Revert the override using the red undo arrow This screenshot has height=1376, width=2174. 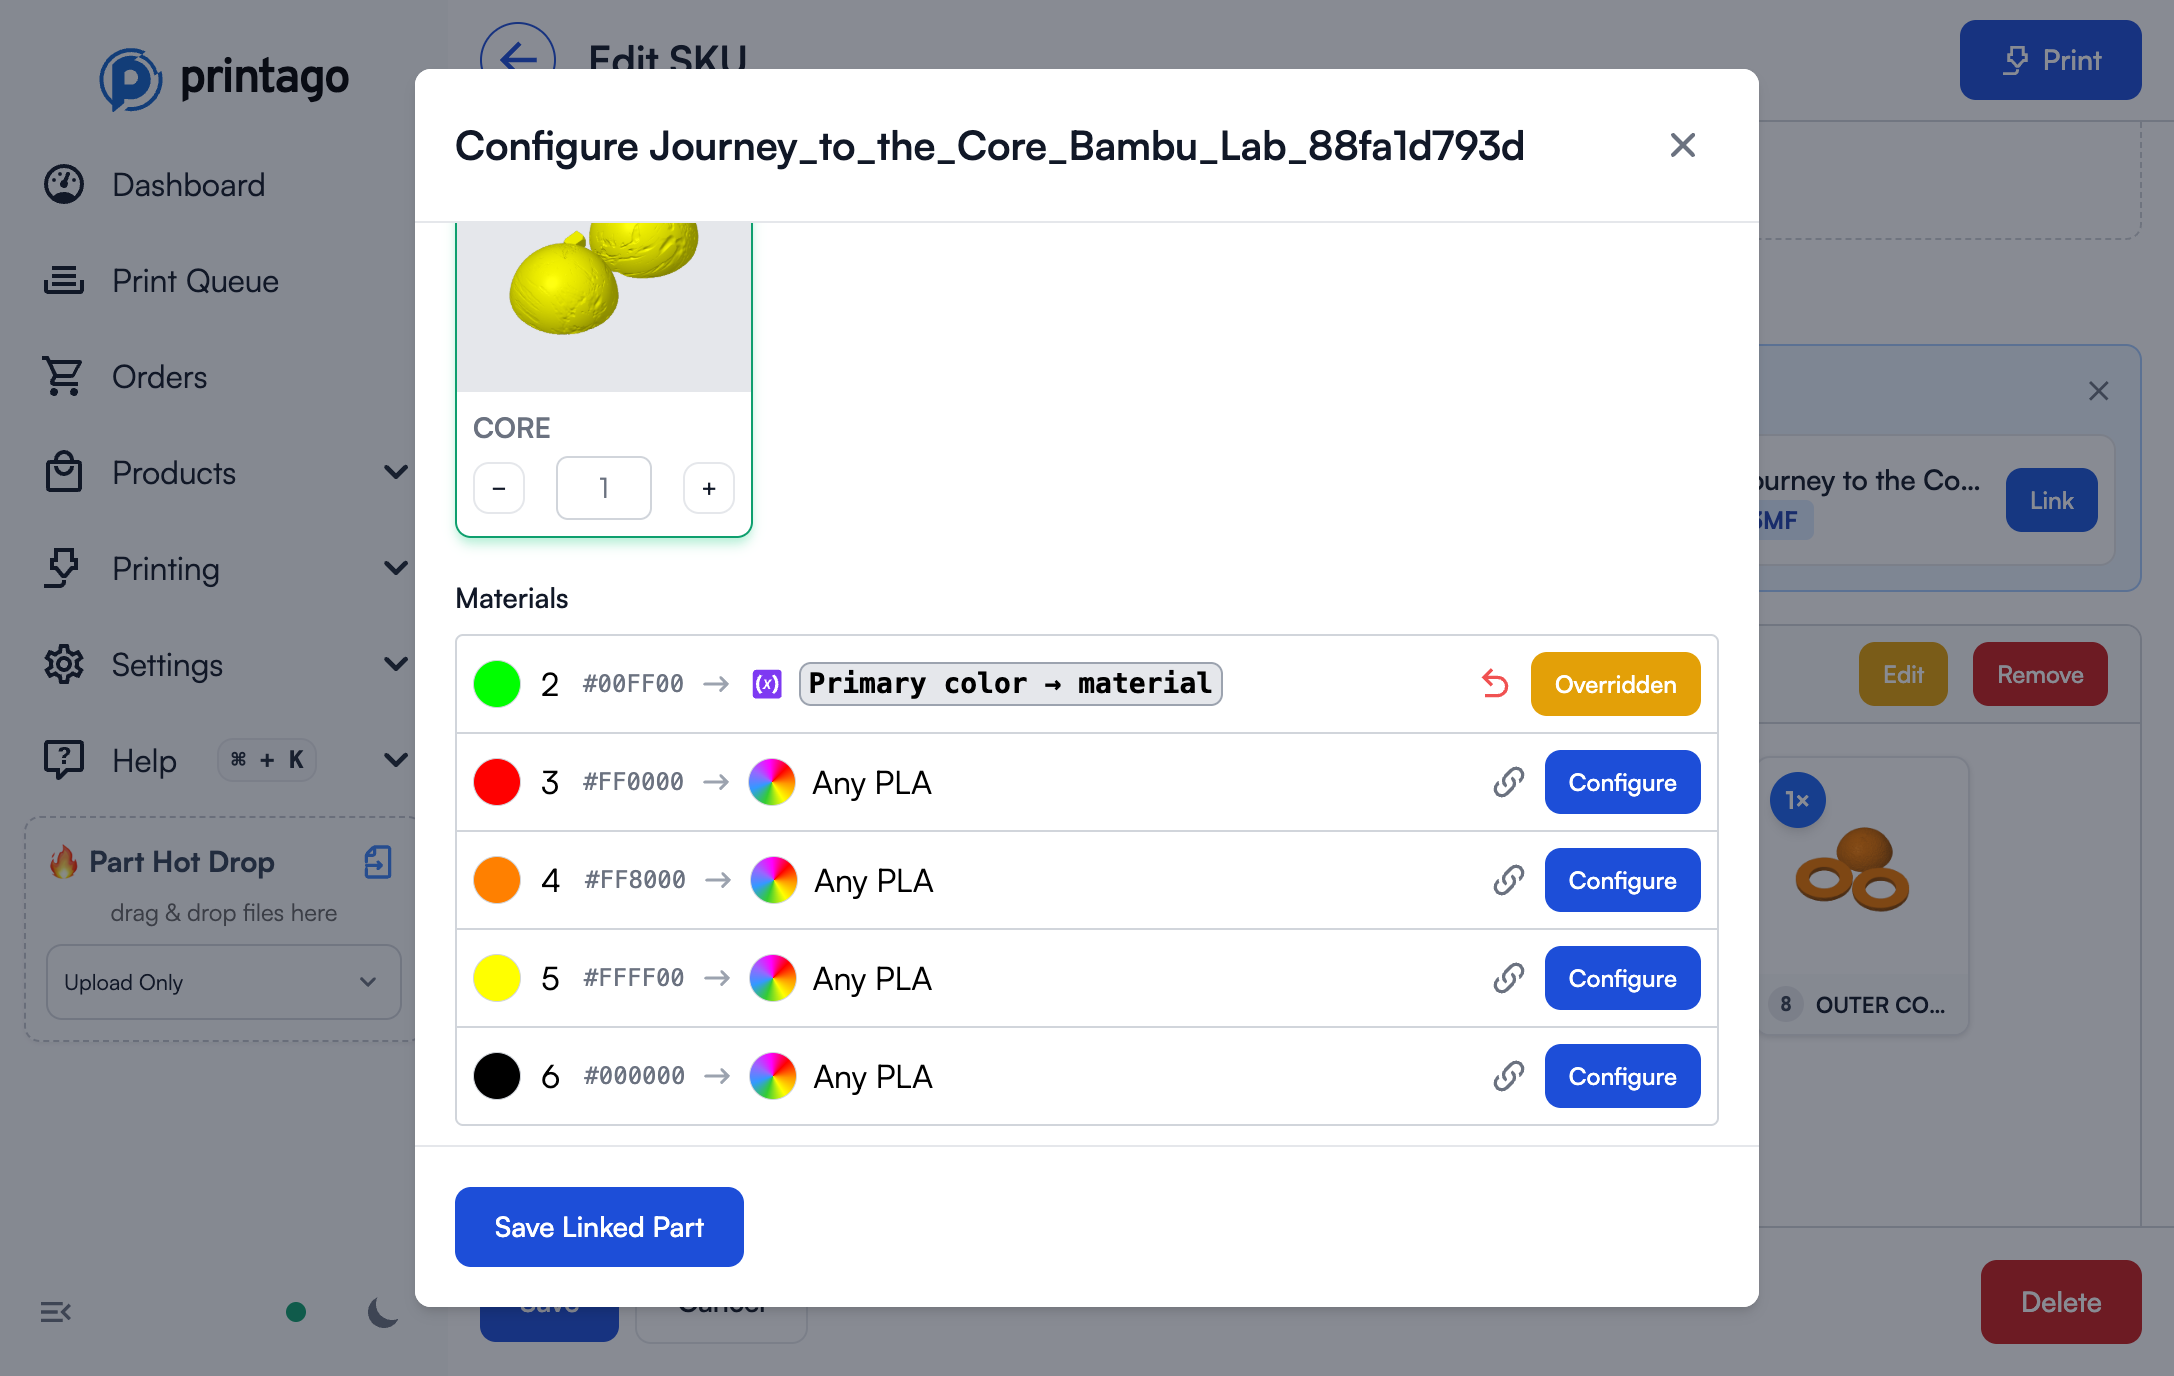pyautogui.click(x=1494, y=684)
